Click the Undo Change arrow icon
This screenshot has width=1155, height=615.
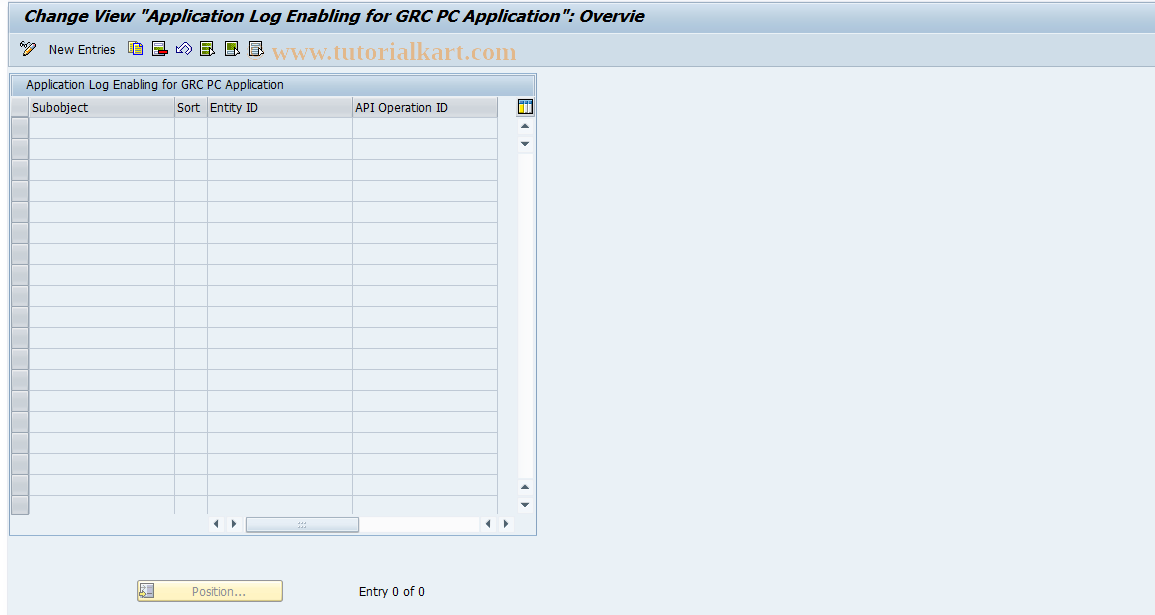[183, 49]
